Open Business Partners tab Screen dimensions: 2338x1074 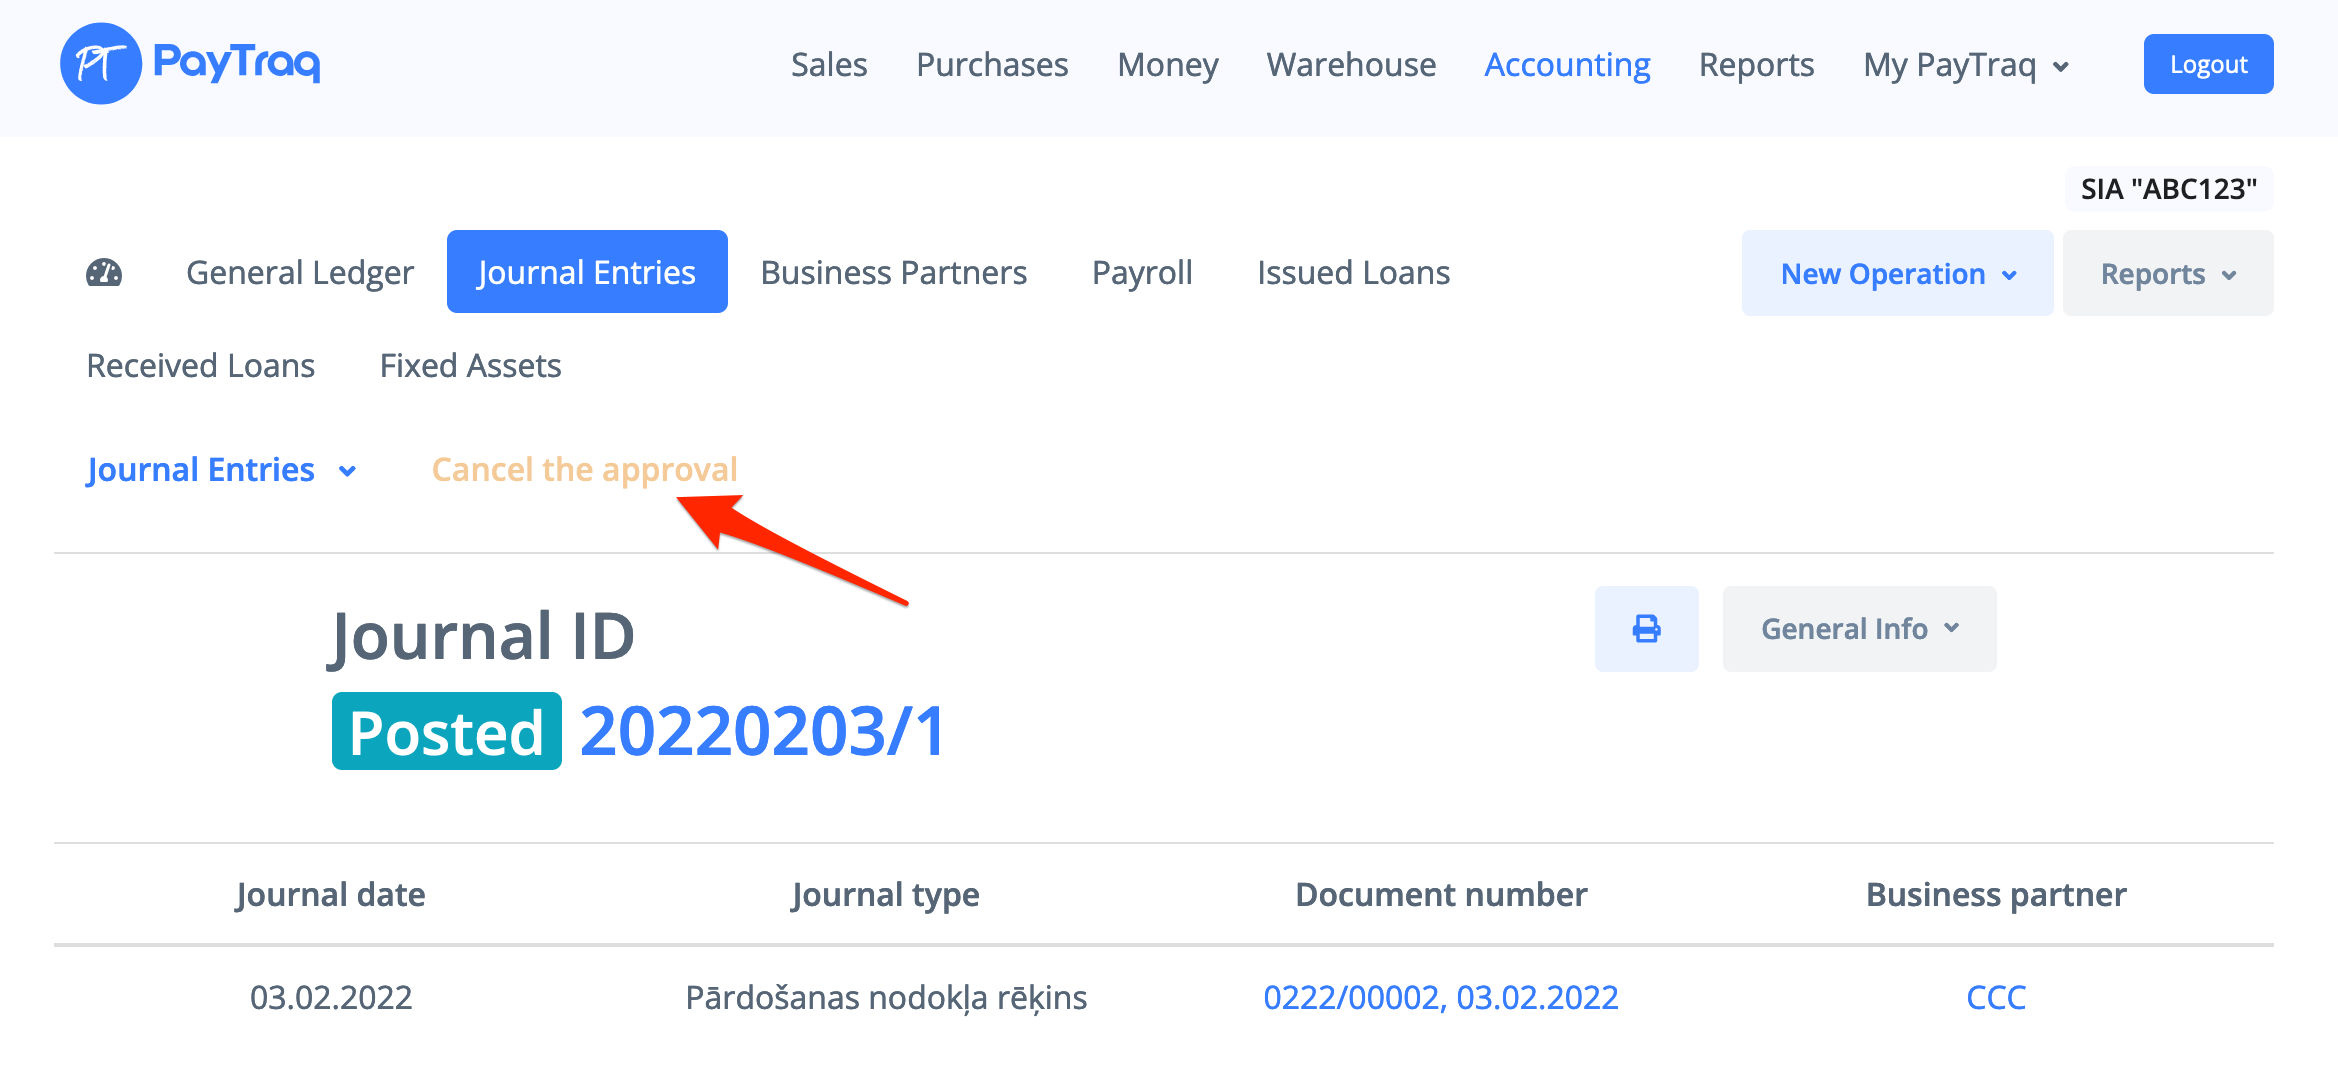click(x=894, y=272)
